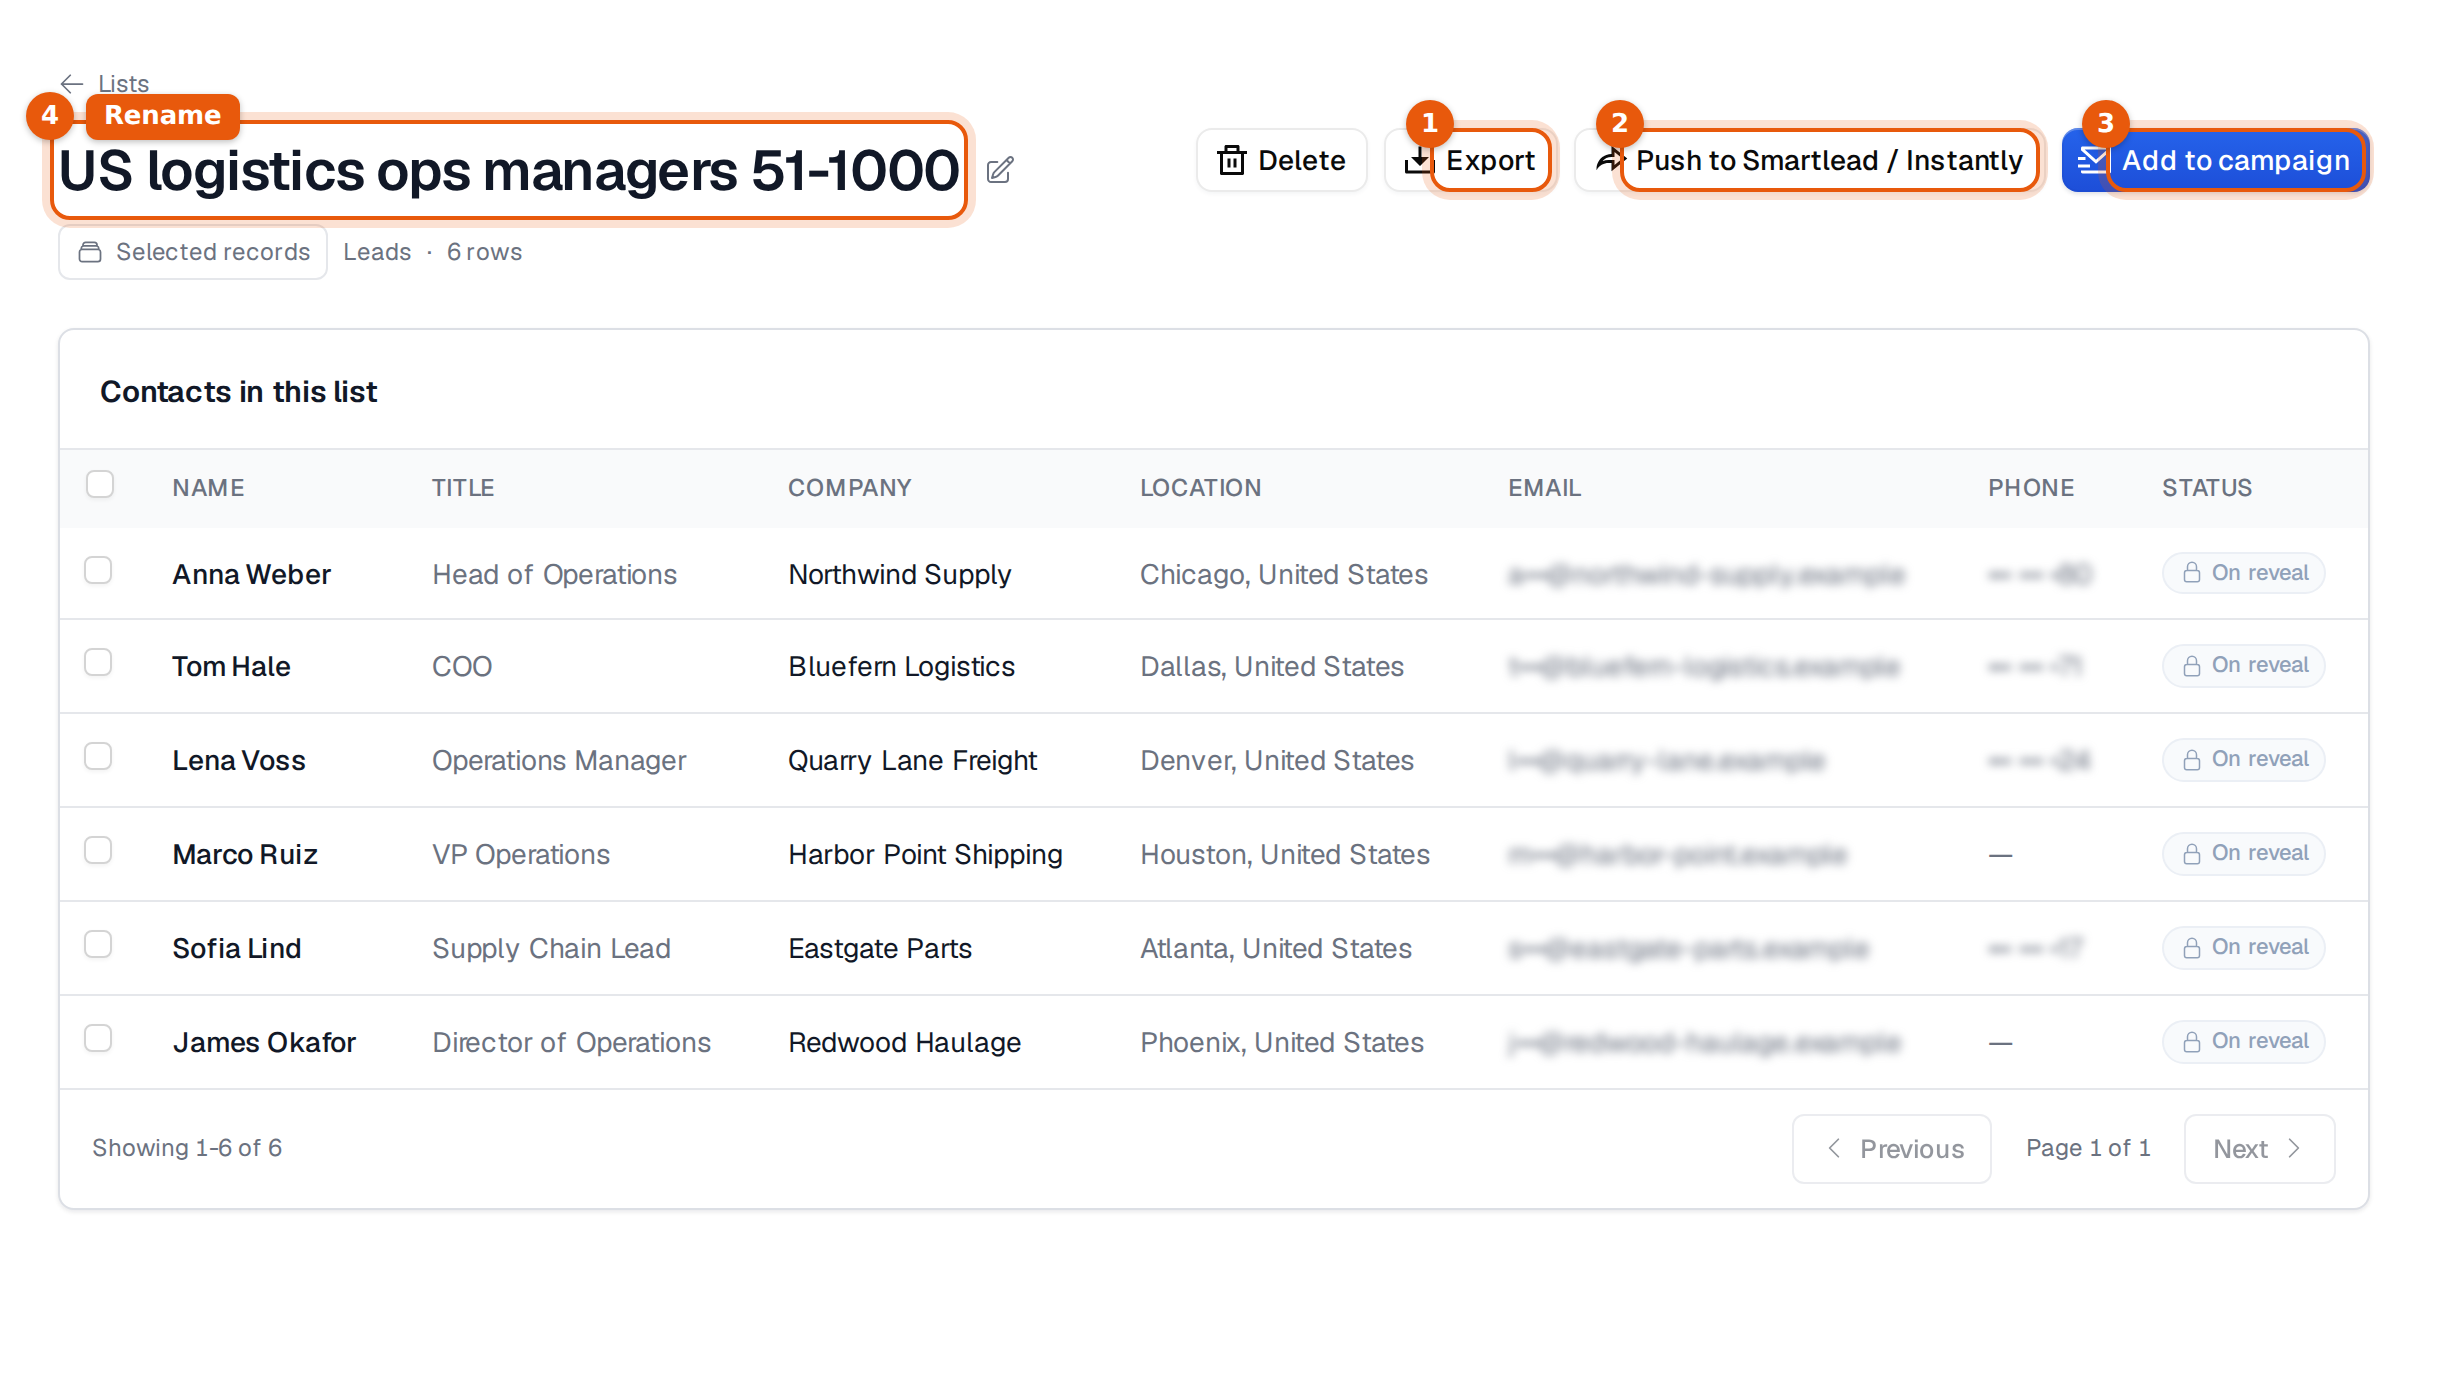Tick the Marco Ruiz row checkbox
Screen dimensions: 2450x1400
click(x=98, y=851)
